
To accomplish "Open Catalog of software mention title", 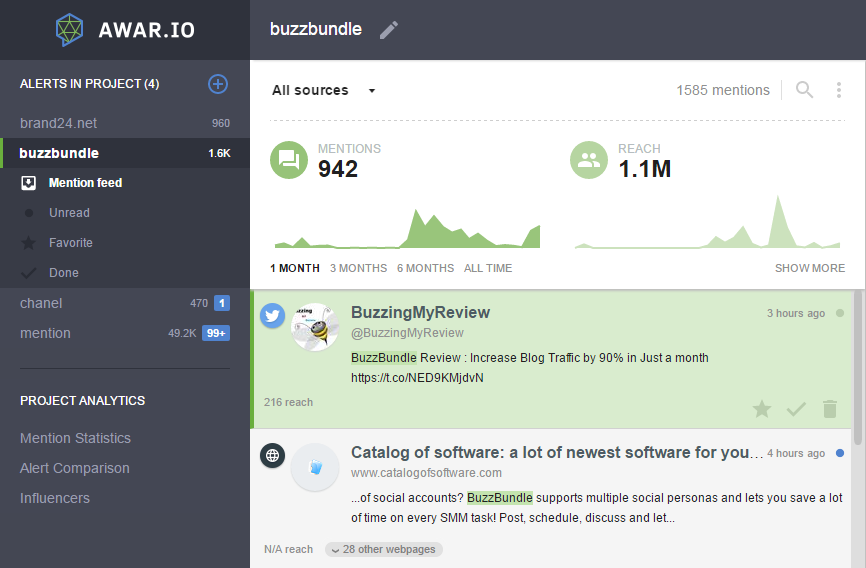I will point(557,453).
